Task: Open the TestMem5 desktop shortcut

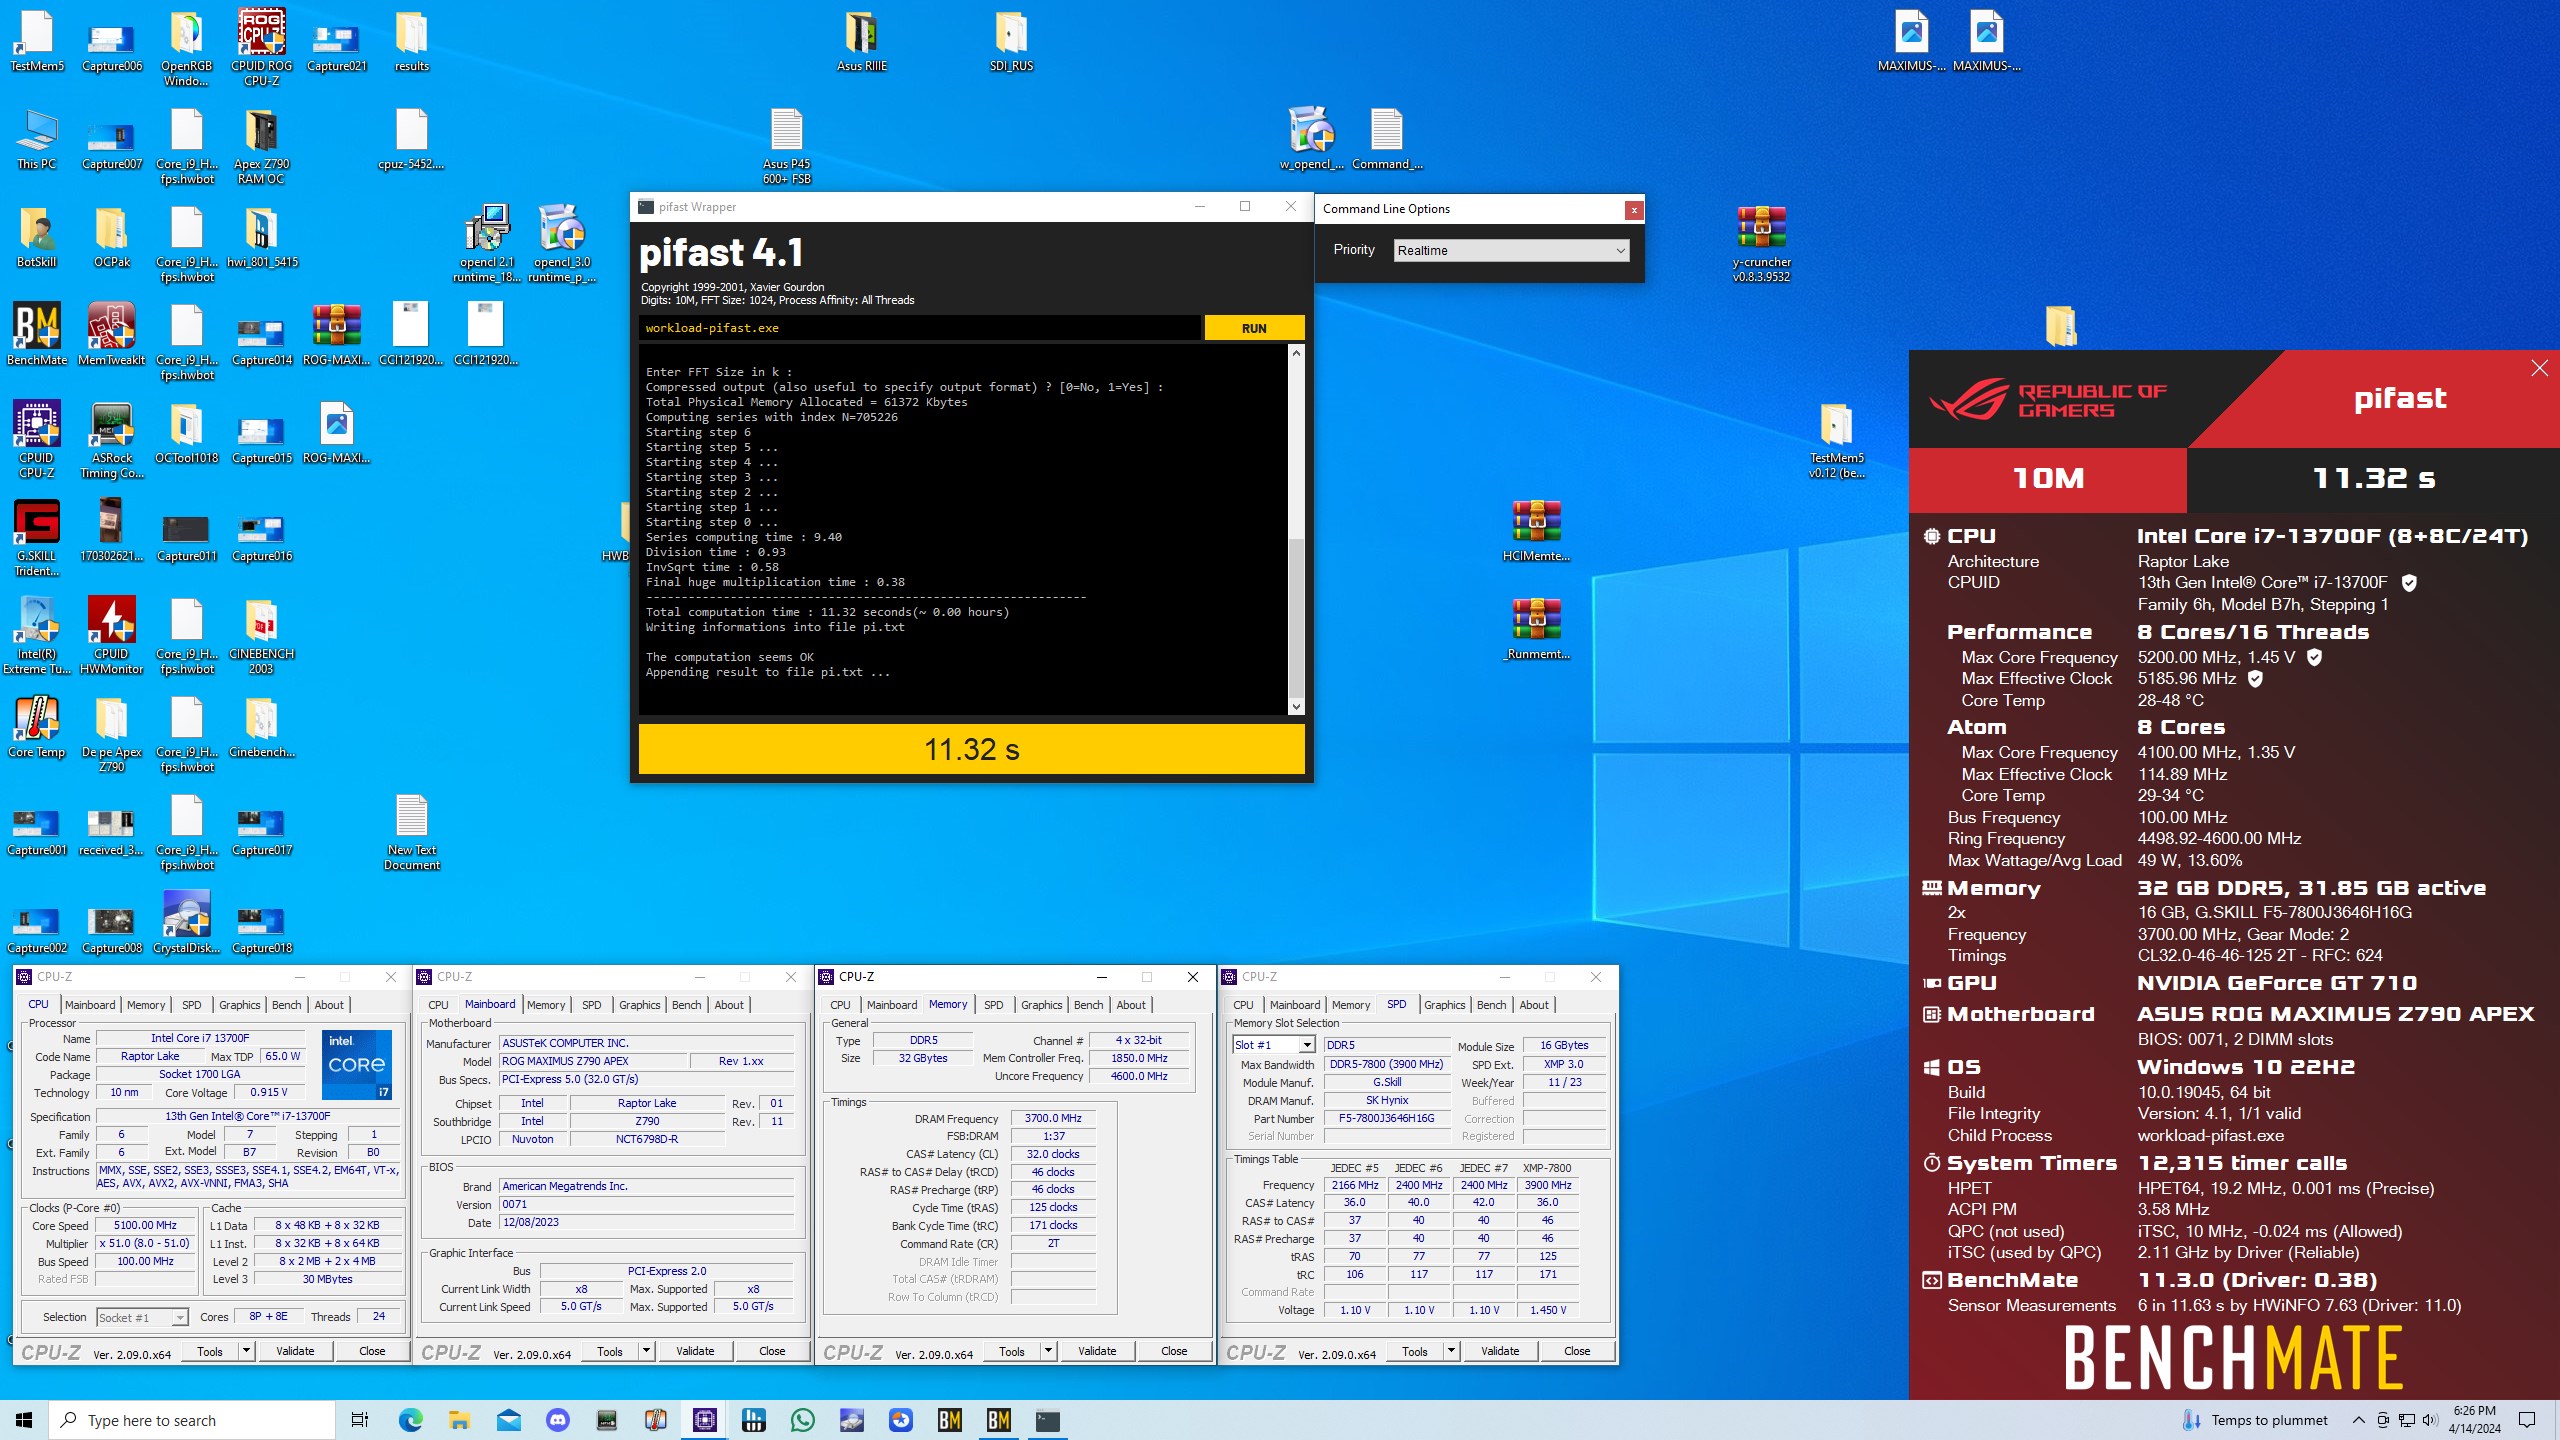Action: point(37,41)
